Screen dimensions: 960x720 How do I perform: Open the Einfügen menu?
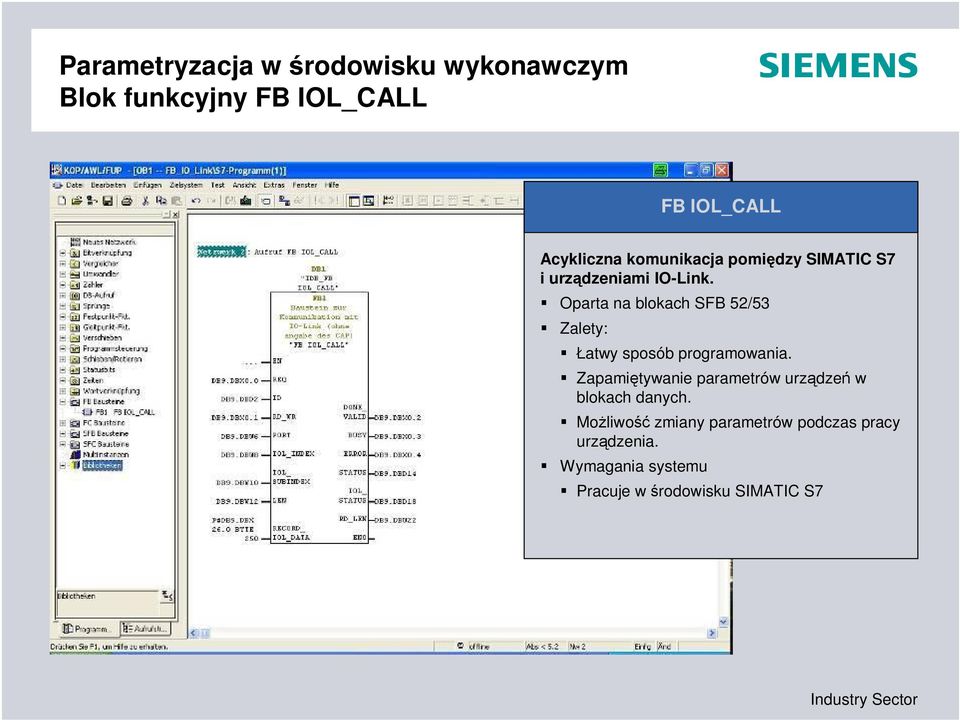click(x=148, y=185)
